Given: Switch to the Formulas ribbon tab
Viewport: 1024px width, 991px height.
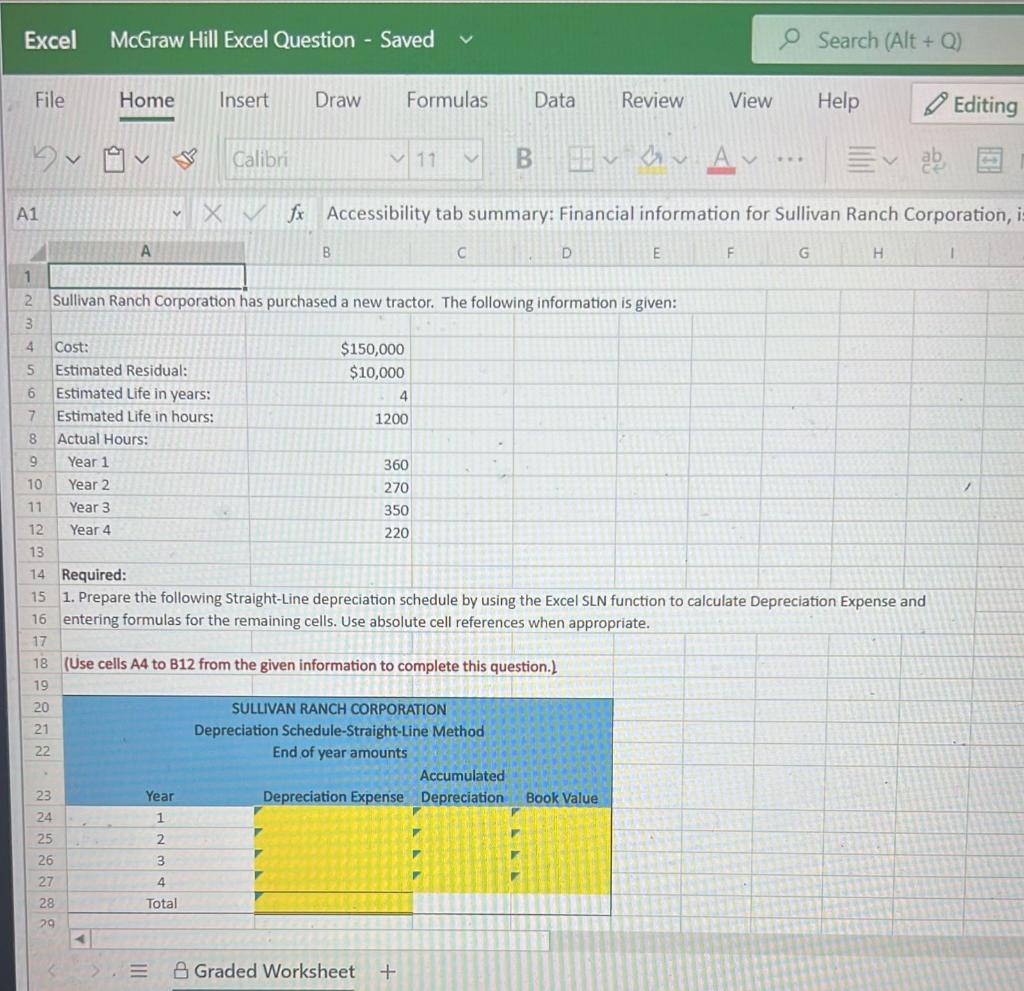Looking at the screenshot, I should click(447, 101).
